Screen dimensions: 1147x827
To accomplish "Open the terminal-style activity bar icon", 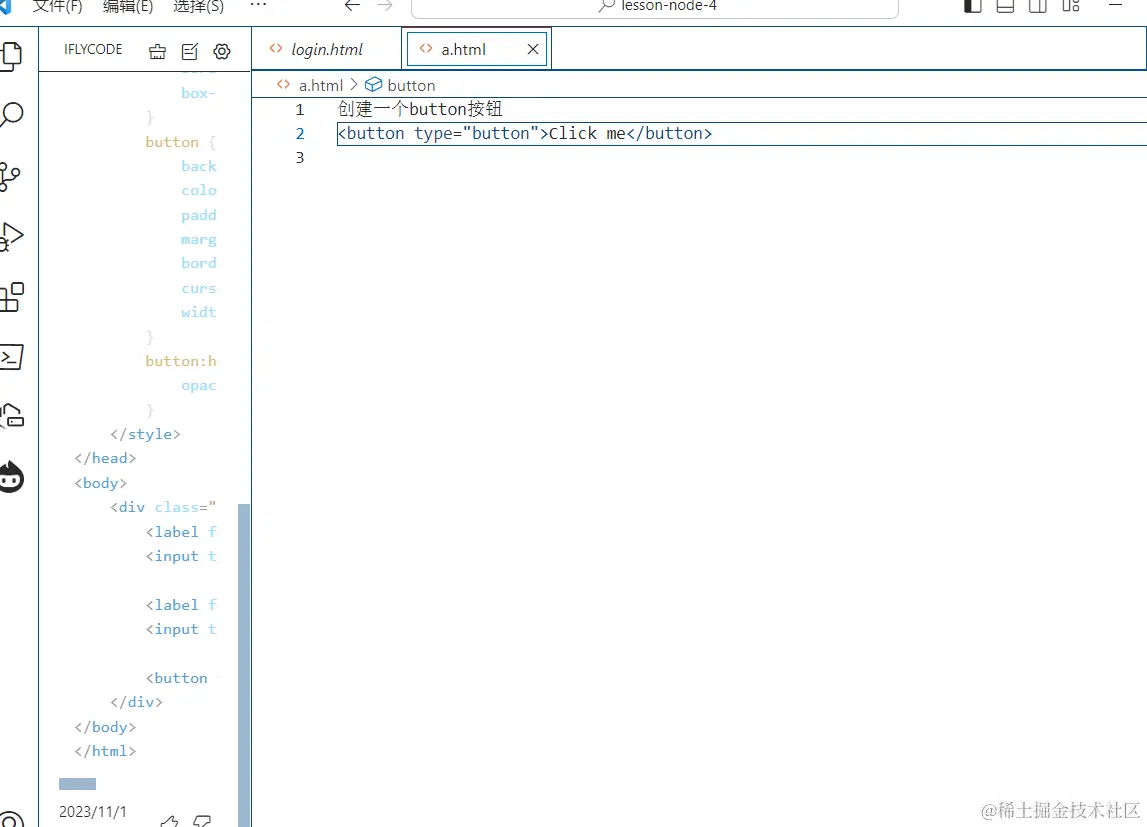I will [x=11, y=357].
